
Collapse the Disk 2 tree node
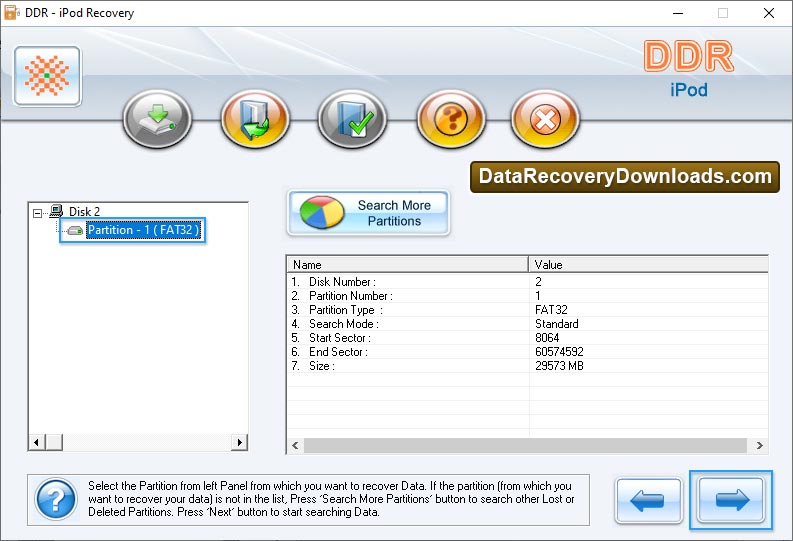click(37, 213)
